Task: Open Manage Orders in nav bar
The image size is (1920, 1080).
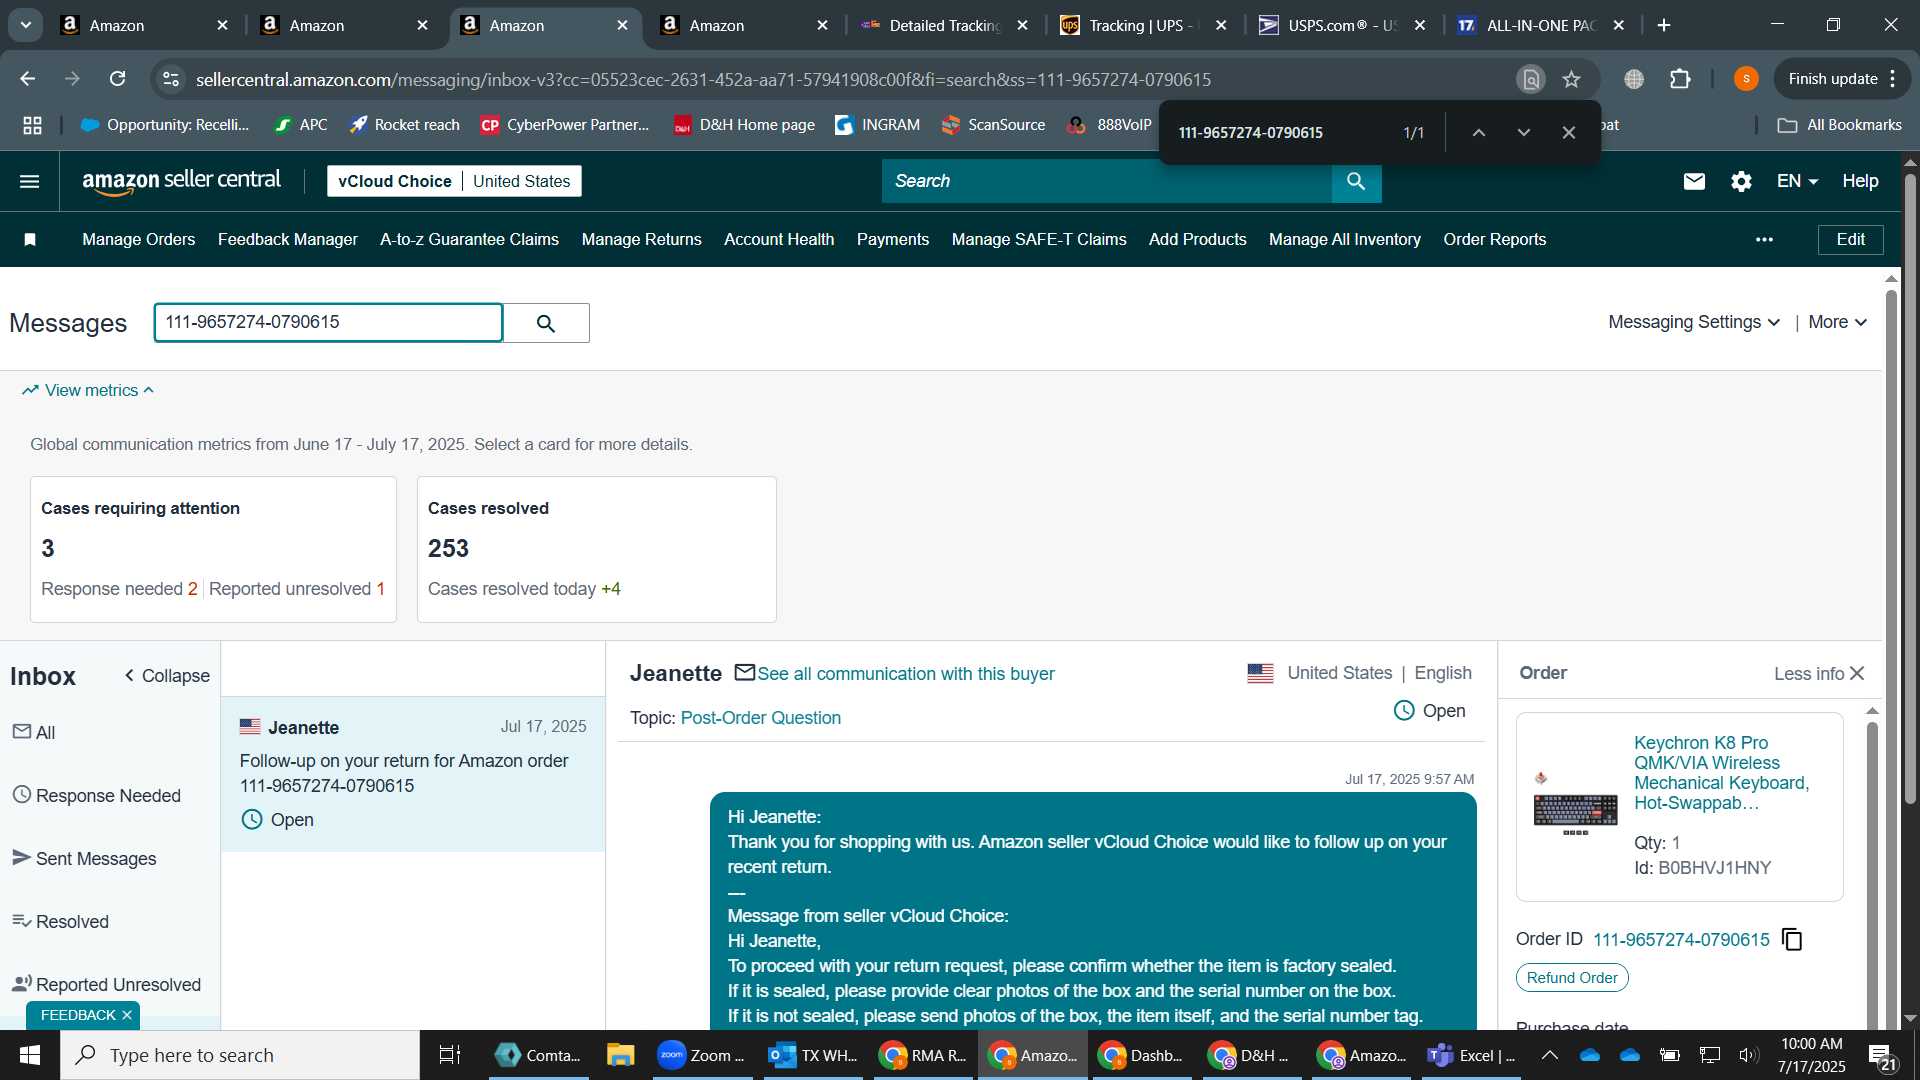Action: pyautogui.click(x=138, y=239)
